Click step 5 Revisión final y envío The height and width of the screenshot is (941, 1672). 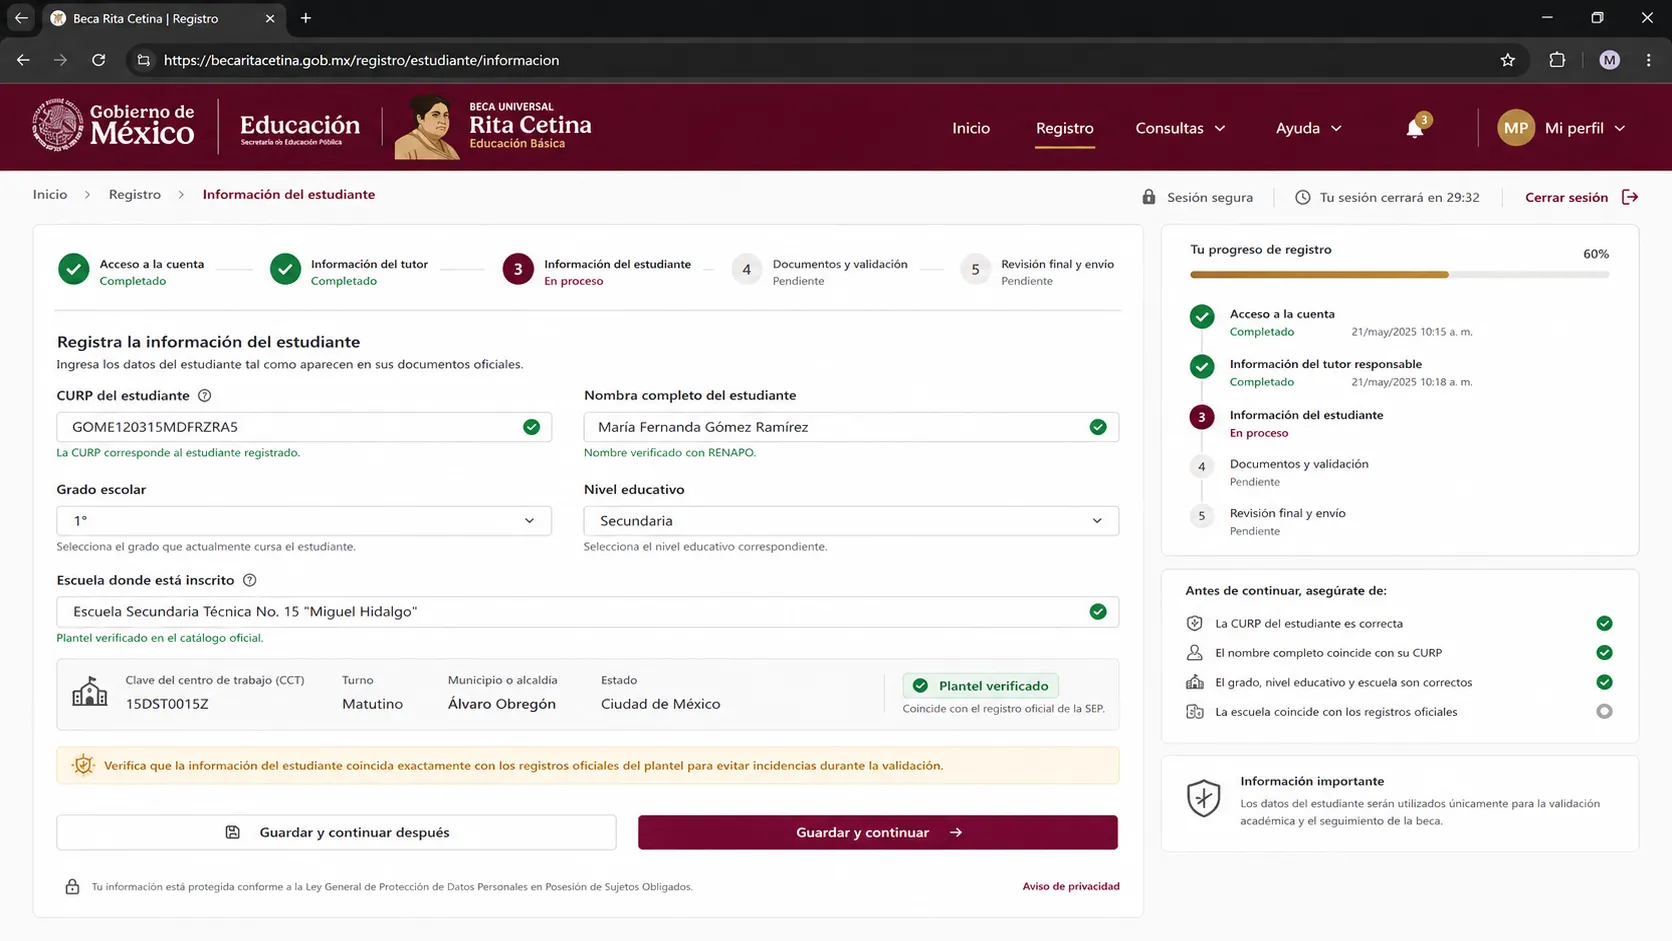tap(1037, 271)
